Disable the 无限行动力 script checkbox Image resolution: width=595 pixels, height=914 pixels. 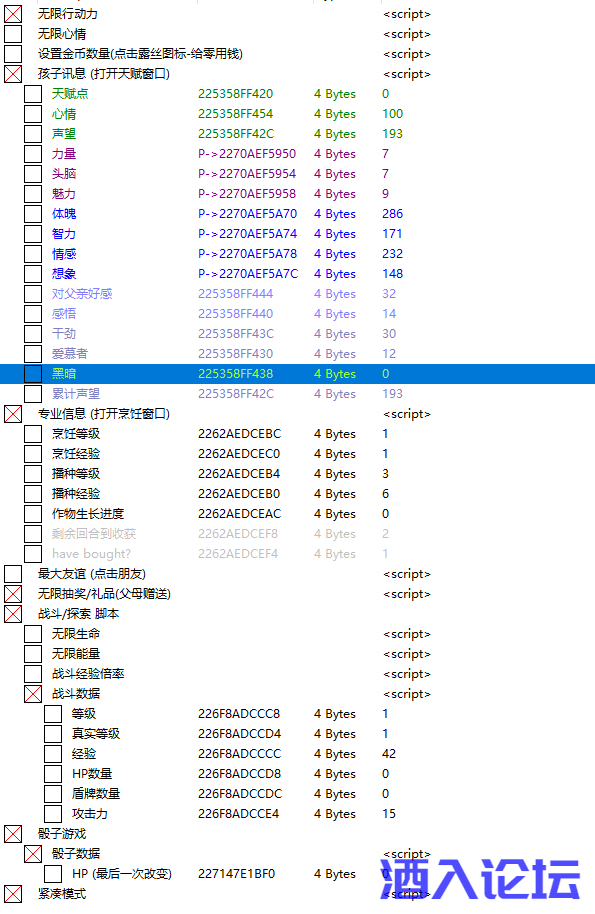[13, 14]
